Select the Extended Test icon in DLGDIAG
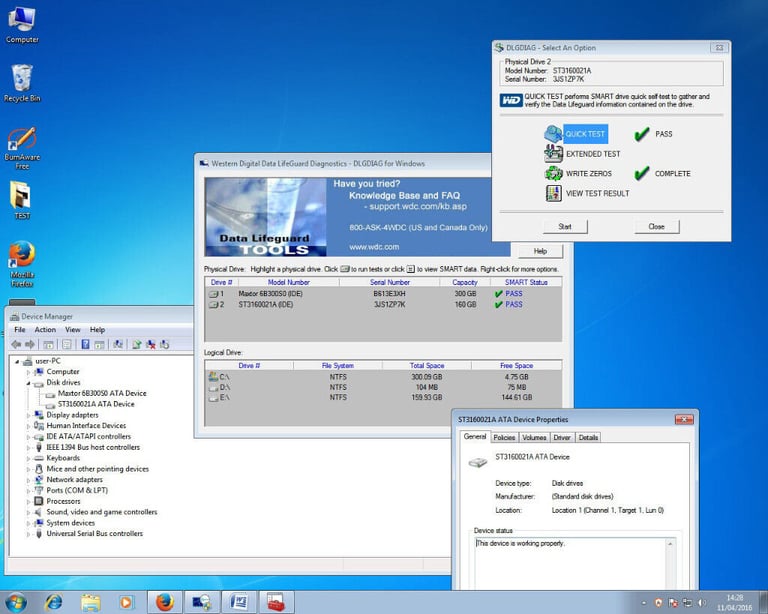This screenshot has height=614, width=768. pyautogui.click(x=553, y=154)
